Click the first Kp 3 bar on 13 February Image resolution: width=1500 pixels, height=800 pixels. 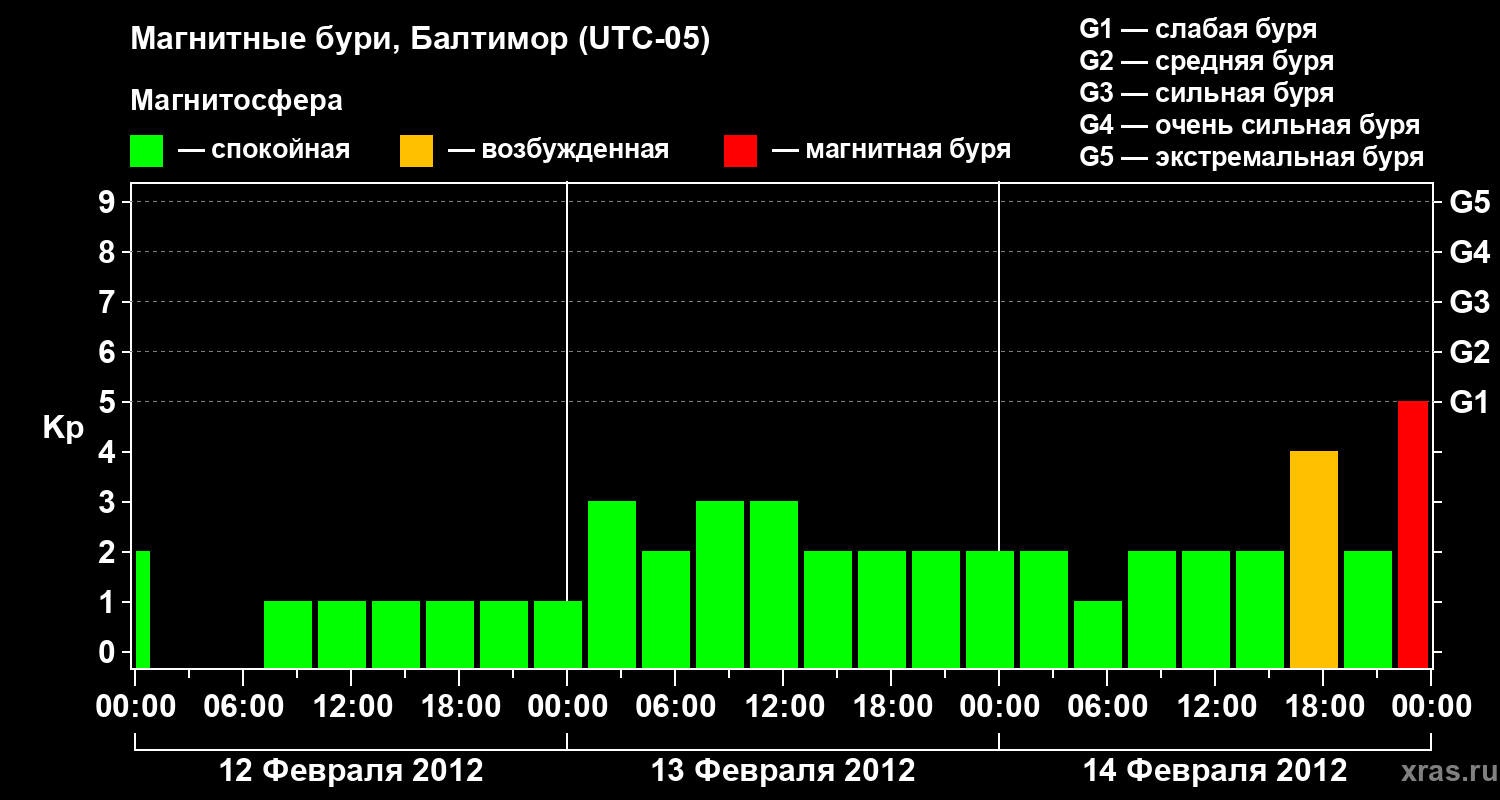612,584
